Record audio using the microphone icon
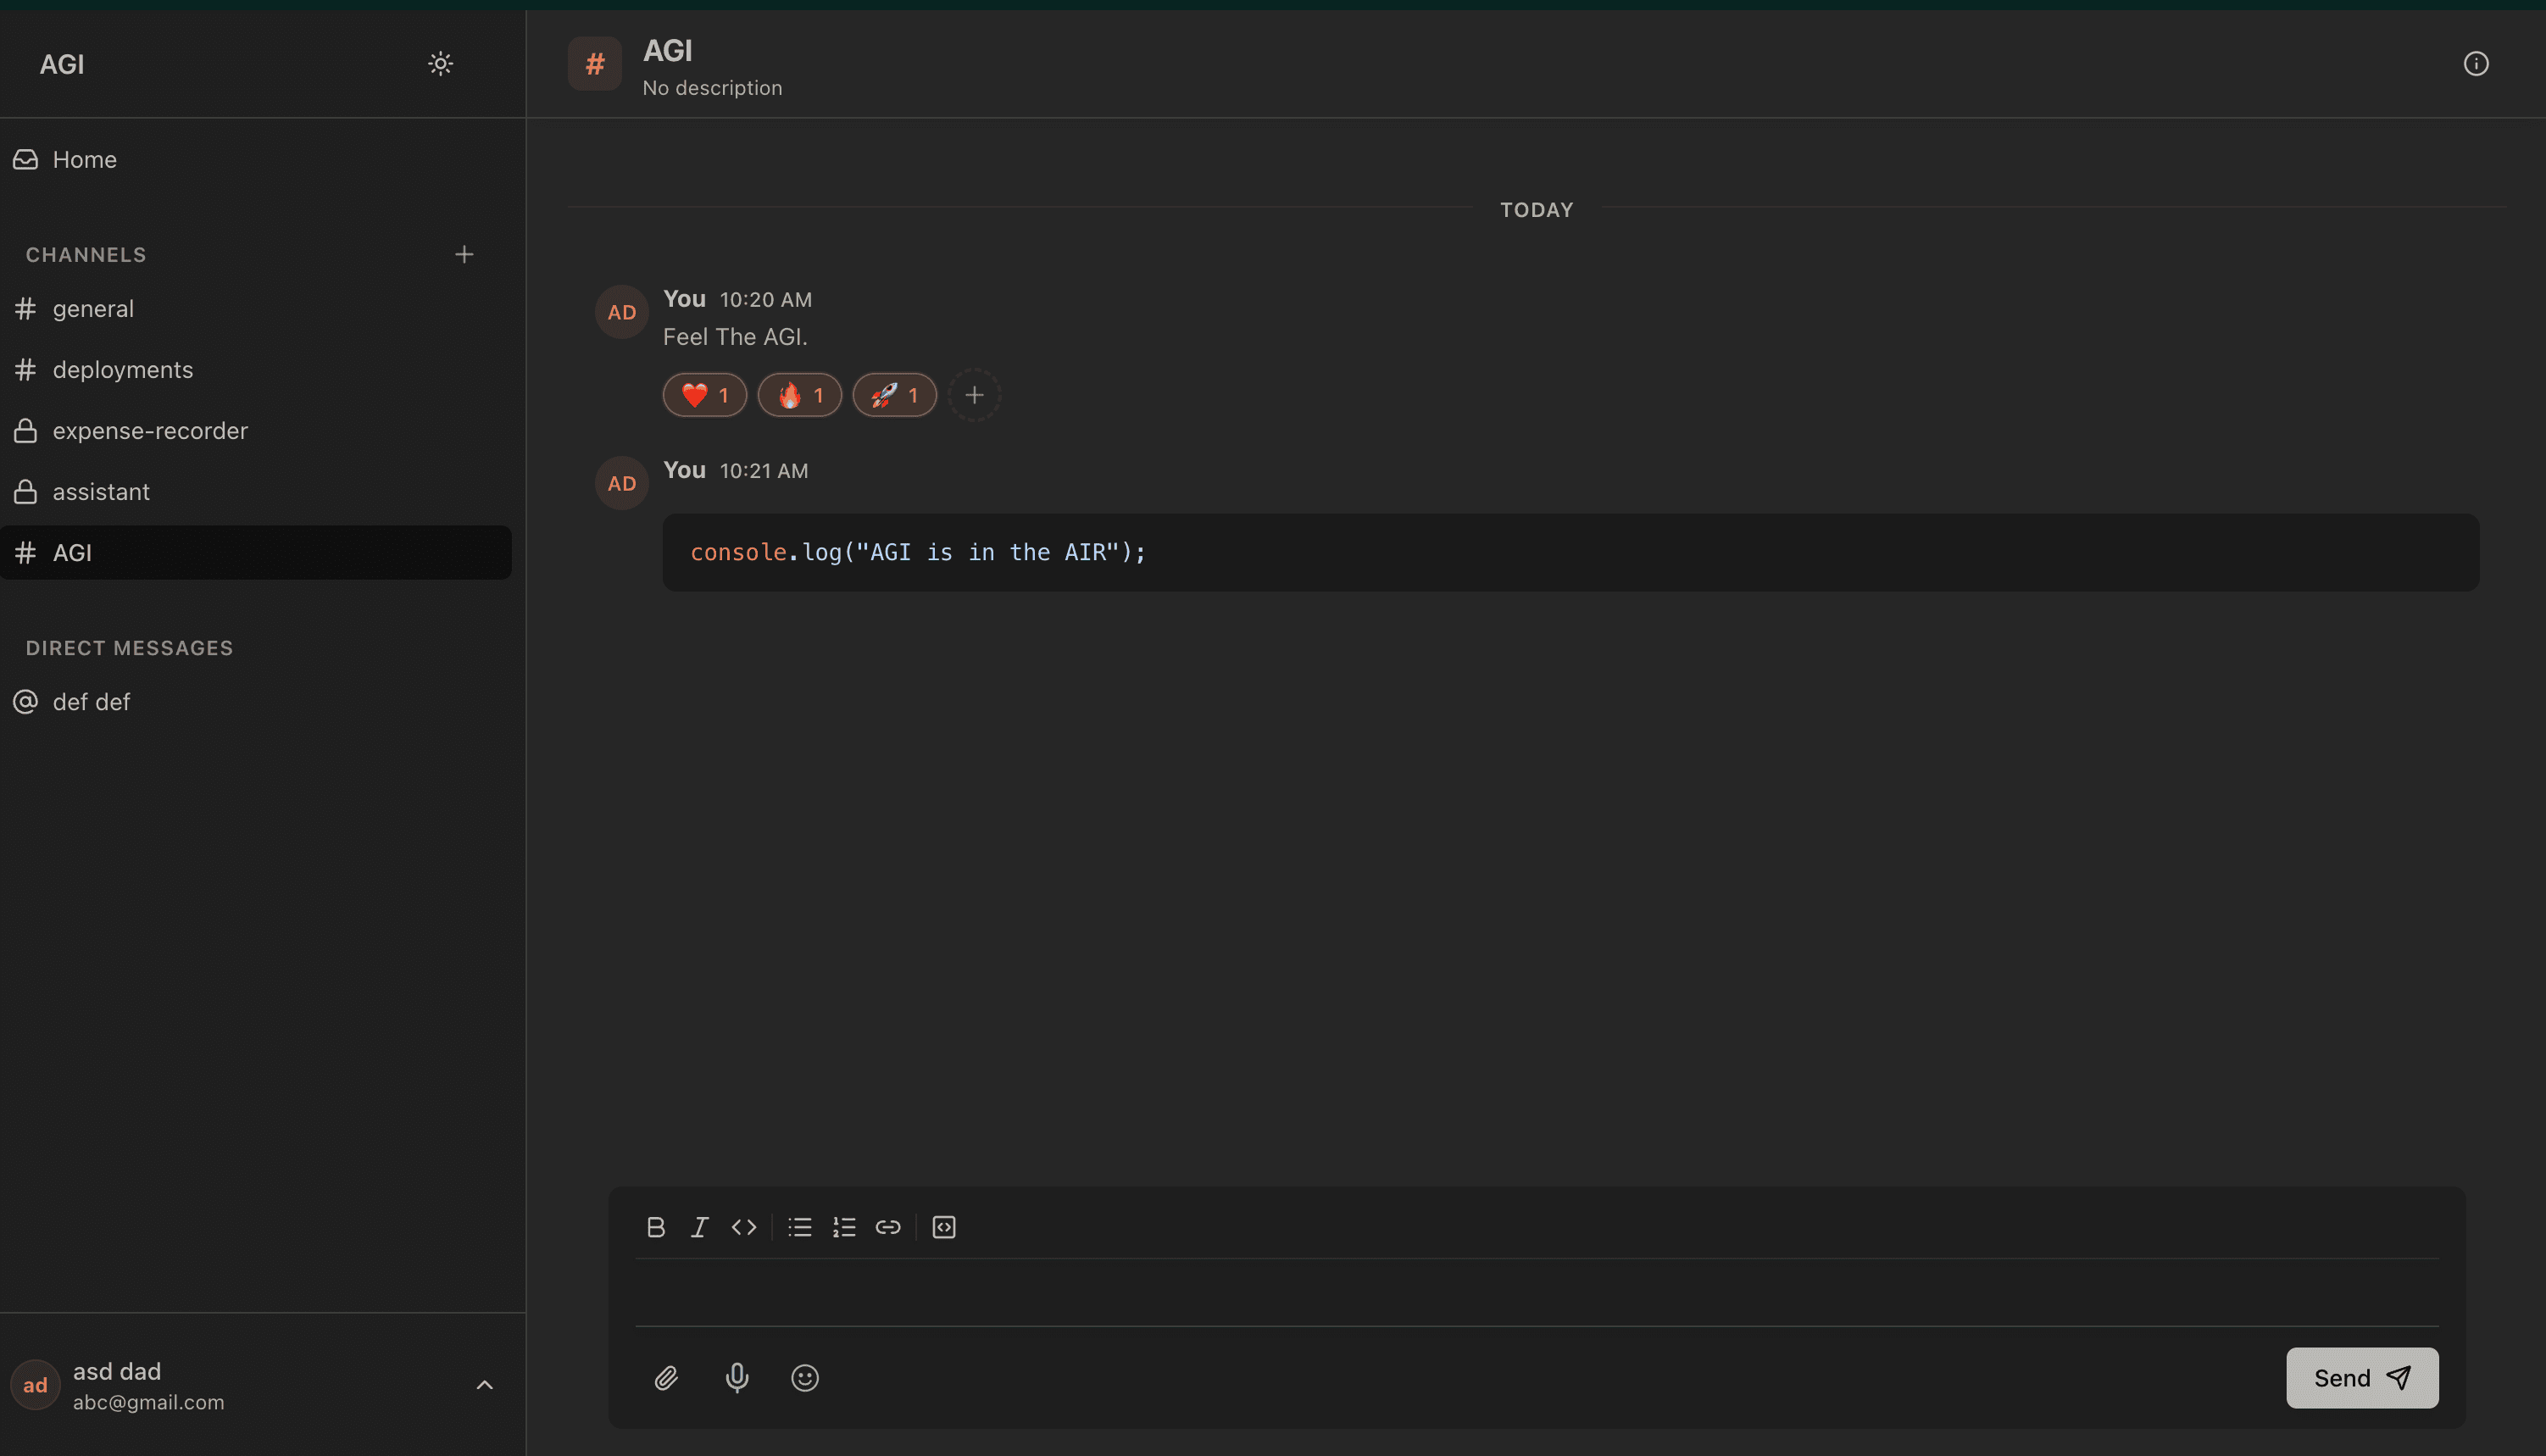 click(x=737, y=1377)
